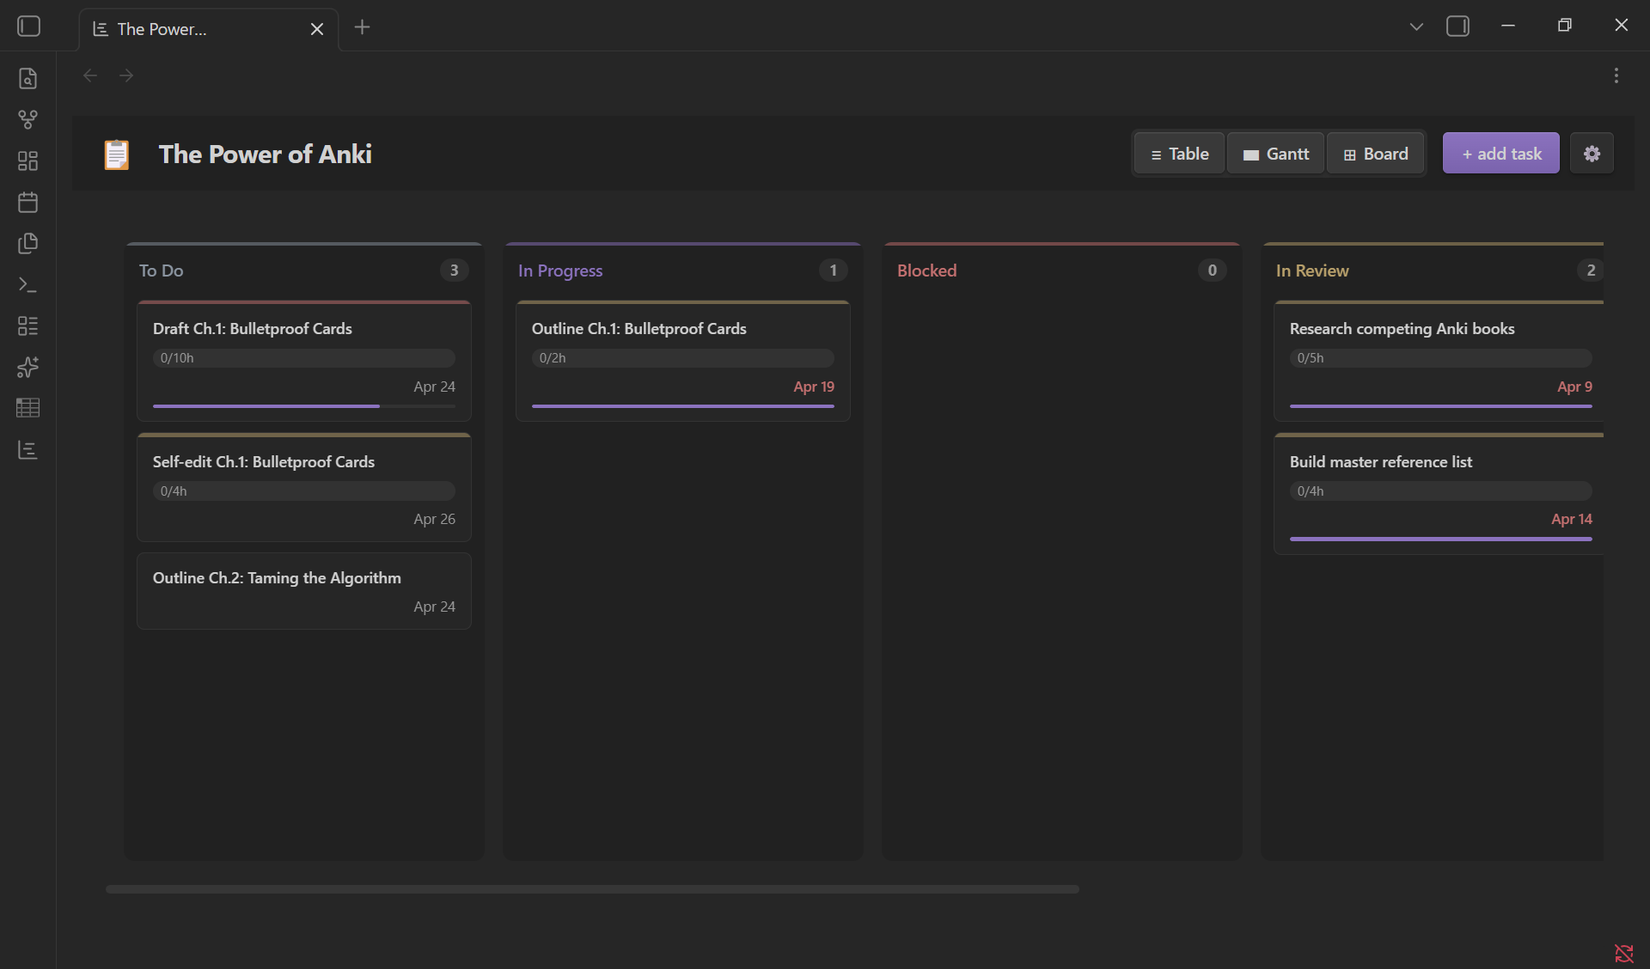This screenshot has height=969, width=1650.
Task: Click the "0/5h" time pill
Action: click(1441, 358)
